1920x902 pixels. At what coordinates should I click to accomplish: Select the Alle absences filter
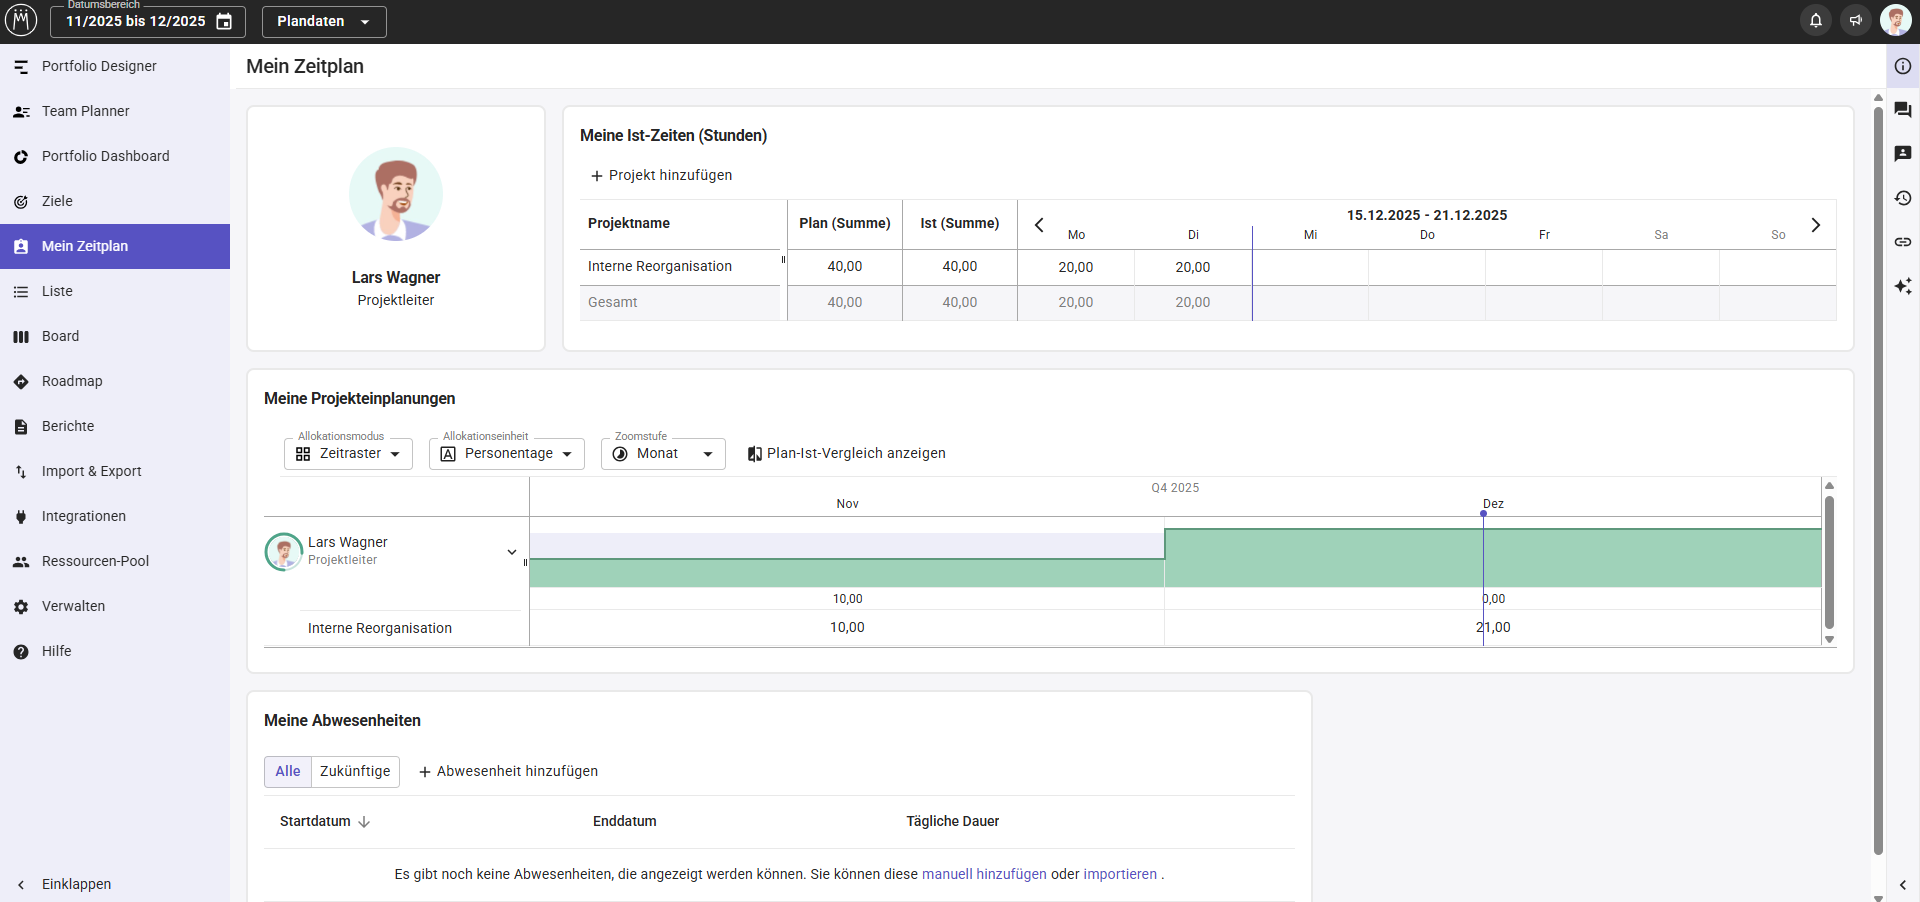(x=288, y=771)
